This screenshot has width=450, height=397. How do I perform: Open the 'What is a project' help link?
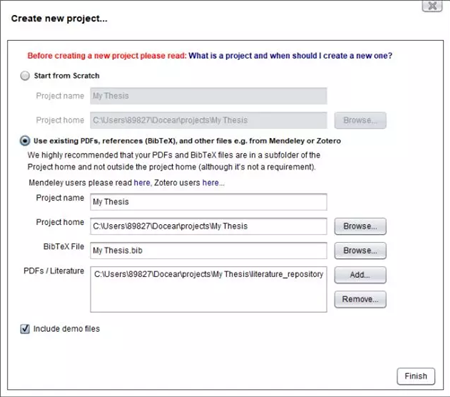290,56
